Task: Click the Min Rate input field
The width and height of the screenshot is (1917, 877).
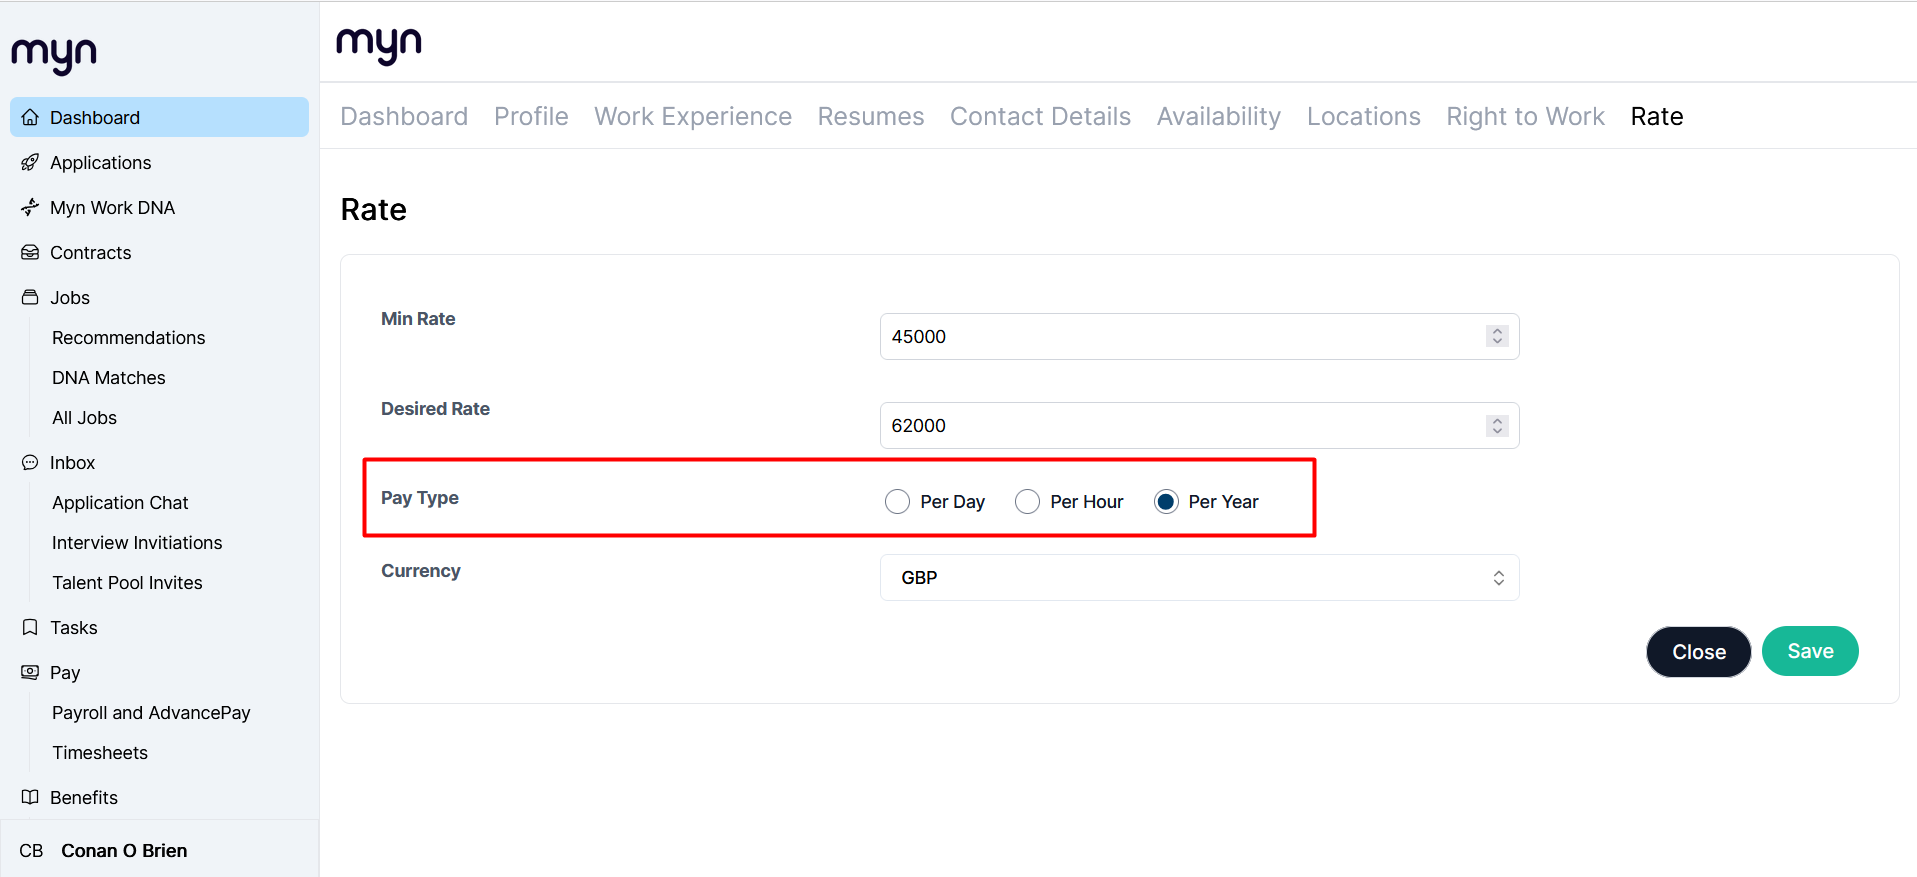Action: 1199,336
